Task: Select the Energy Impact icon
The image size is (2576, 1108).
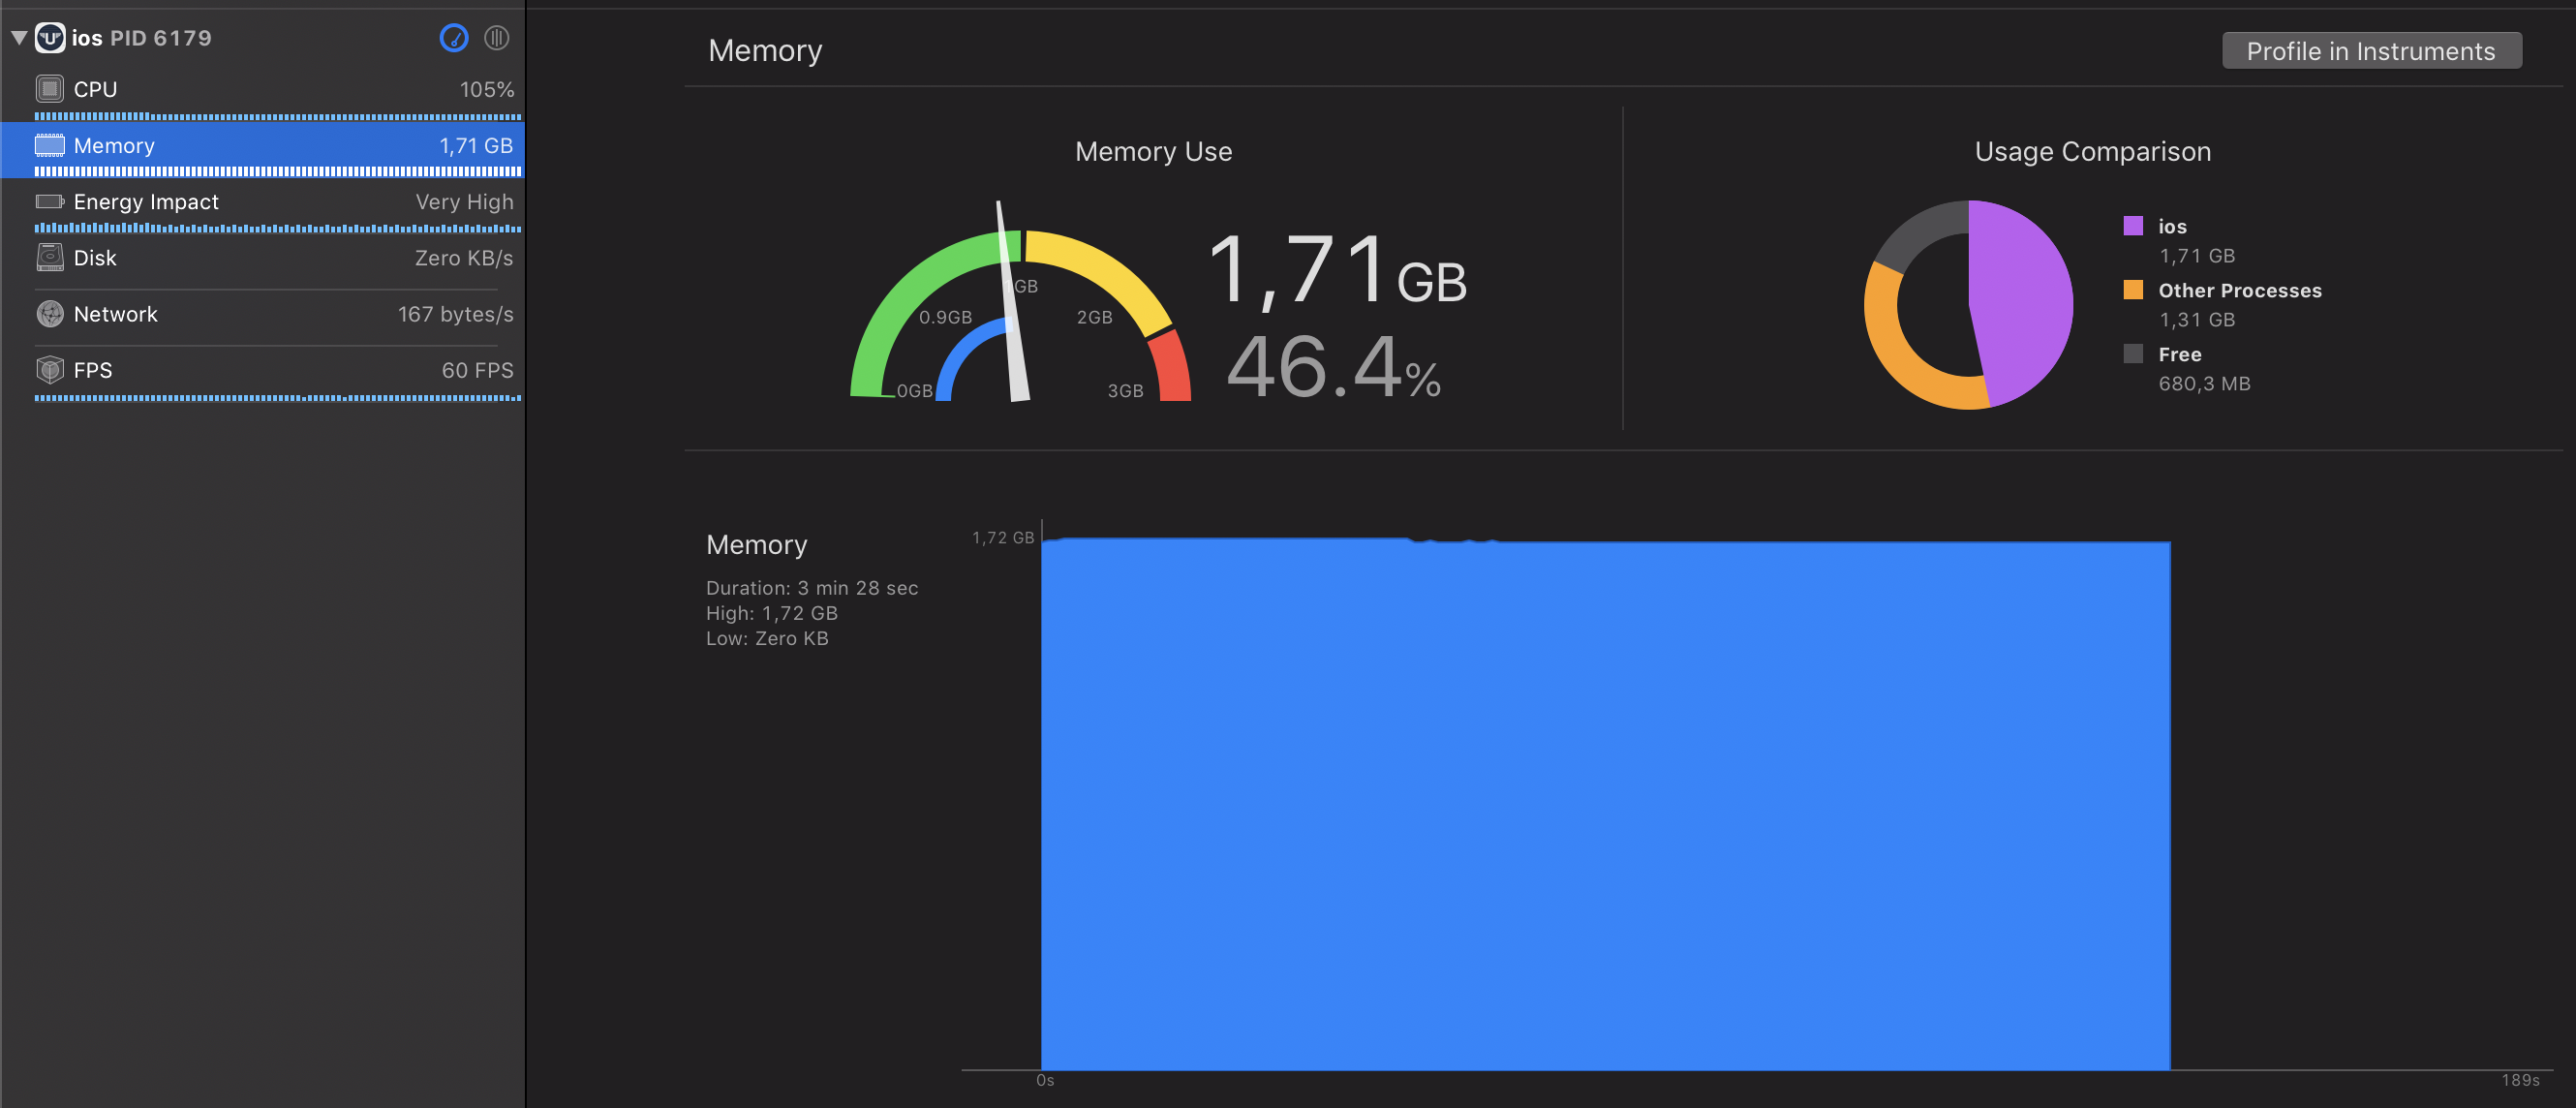Action: pyautogui.click(x=48, y=201)
